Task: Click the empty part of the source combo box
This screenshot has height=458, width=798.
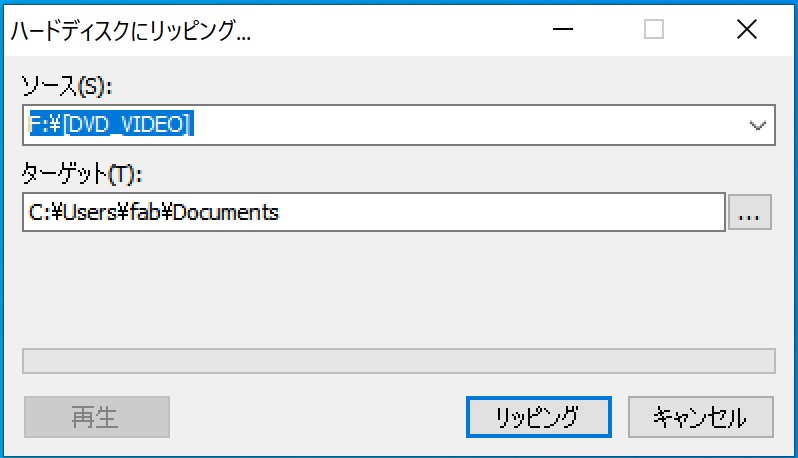Action: (x=468, y=125)
